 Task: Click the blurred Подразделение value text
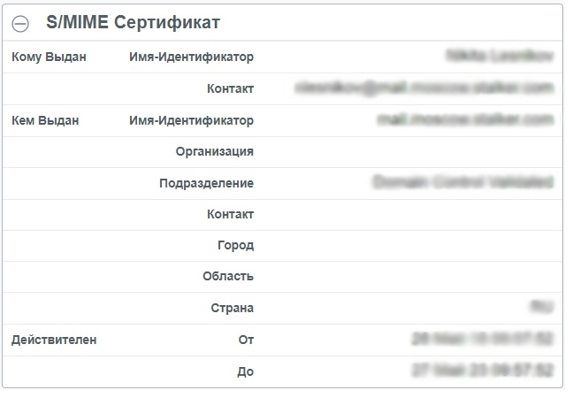463,182
